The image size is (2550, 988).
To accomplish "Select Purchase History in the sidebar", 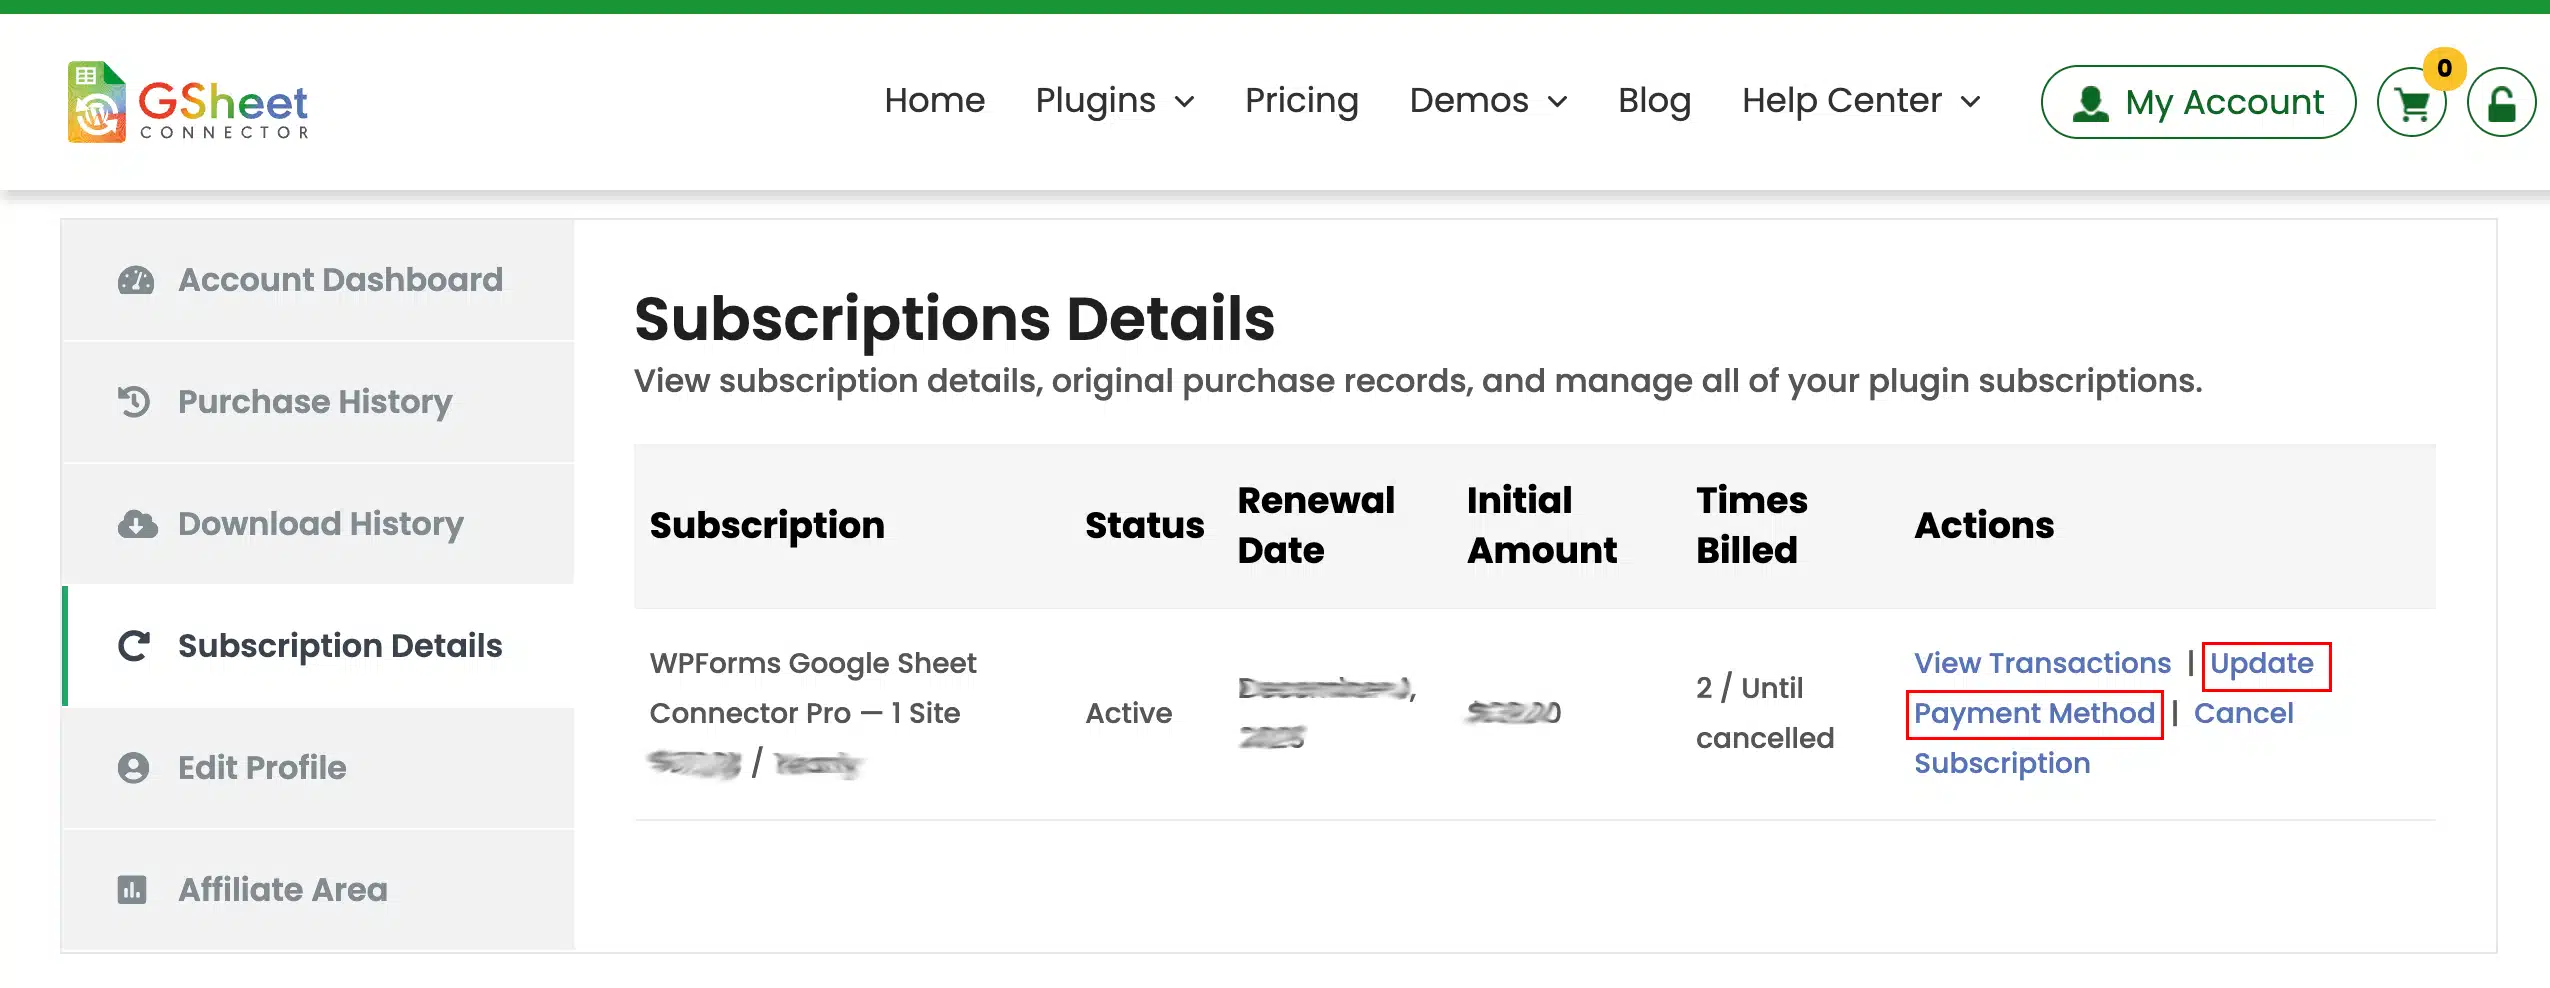I will coord(314,402).
